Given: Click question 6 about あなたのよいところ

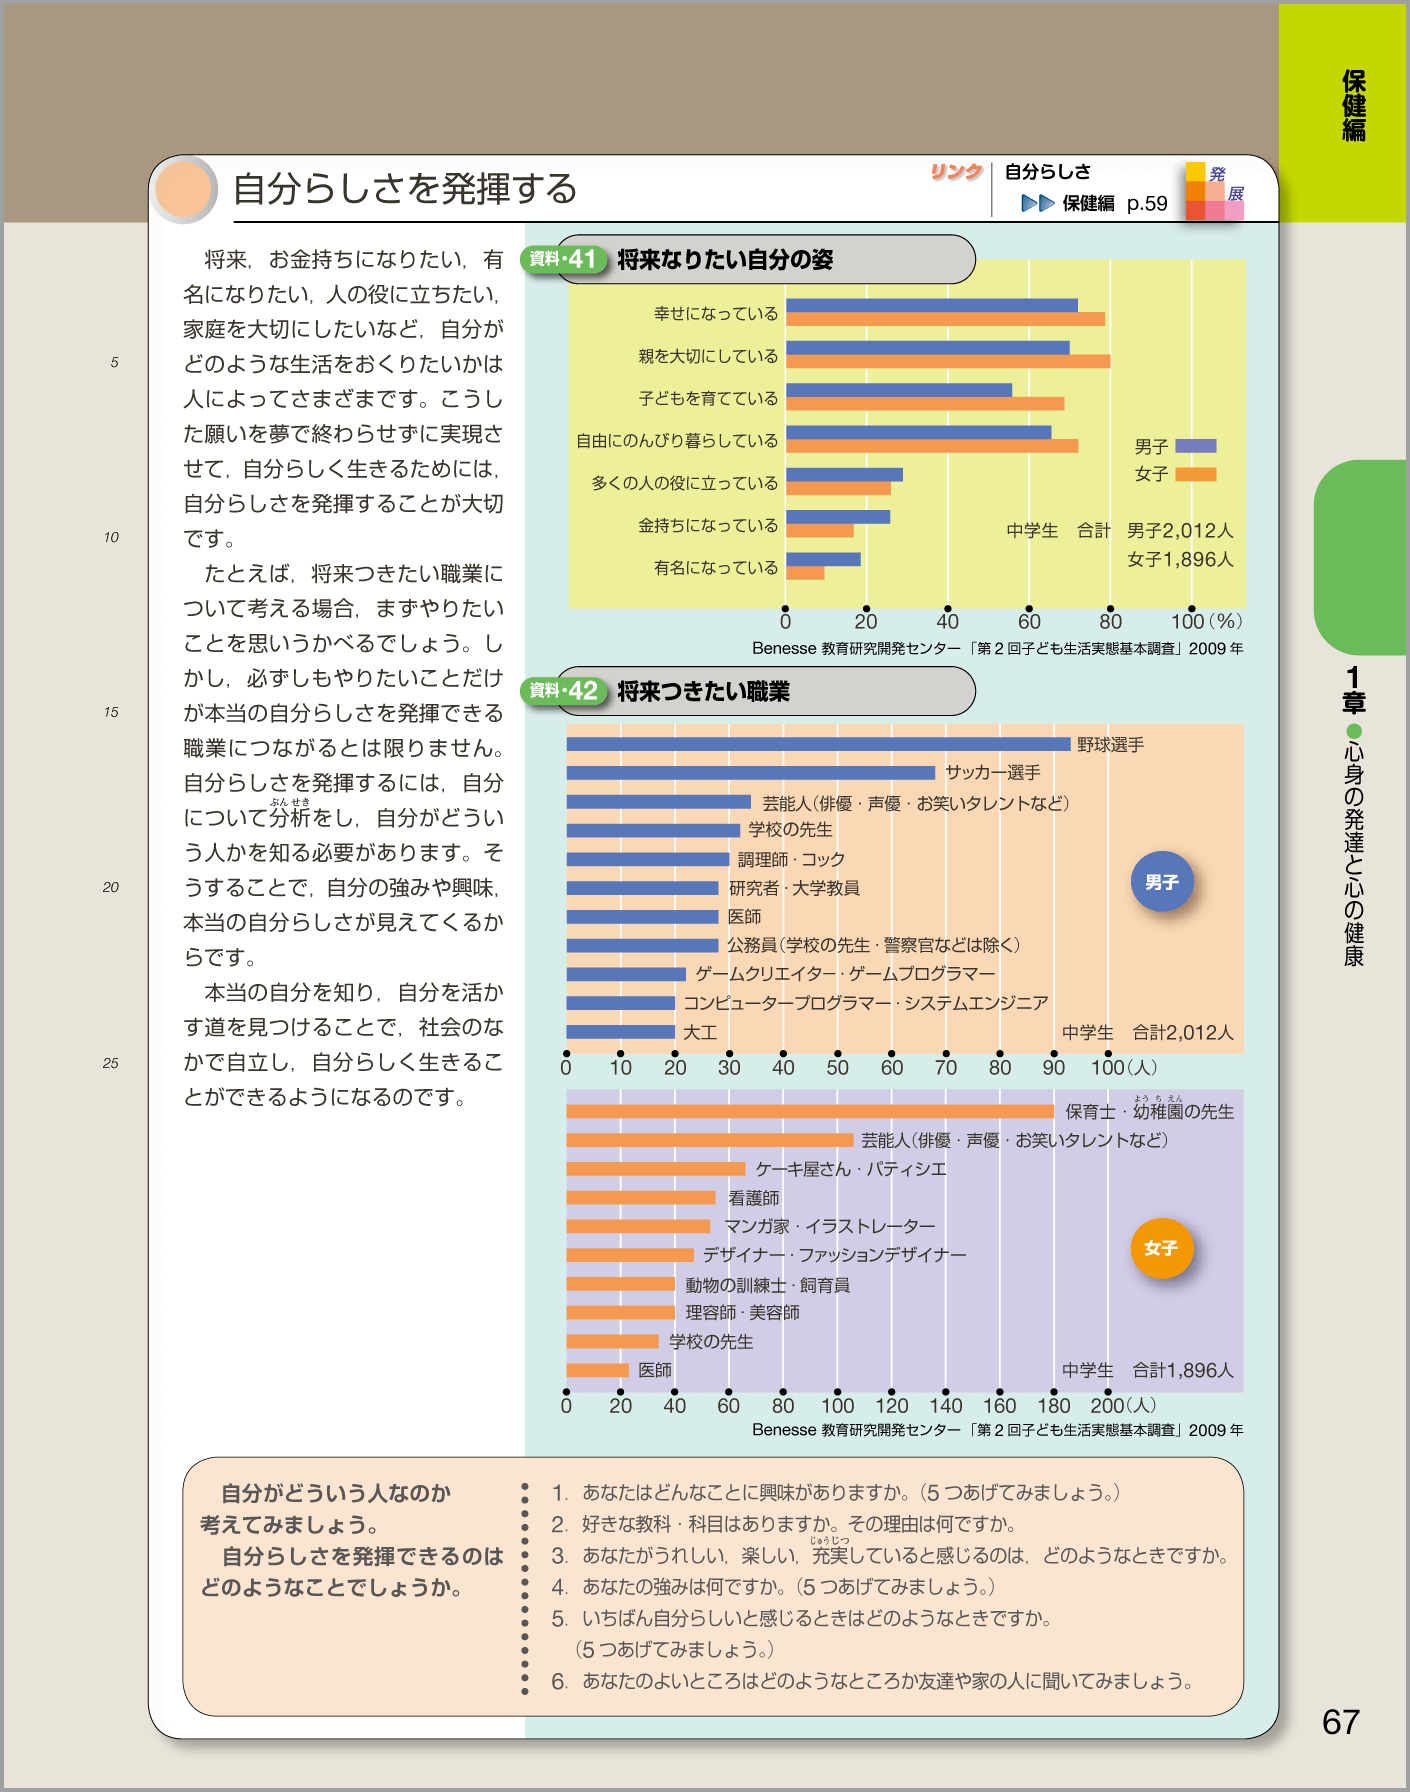Looking at the screenshot, I should coord(873,1682).
